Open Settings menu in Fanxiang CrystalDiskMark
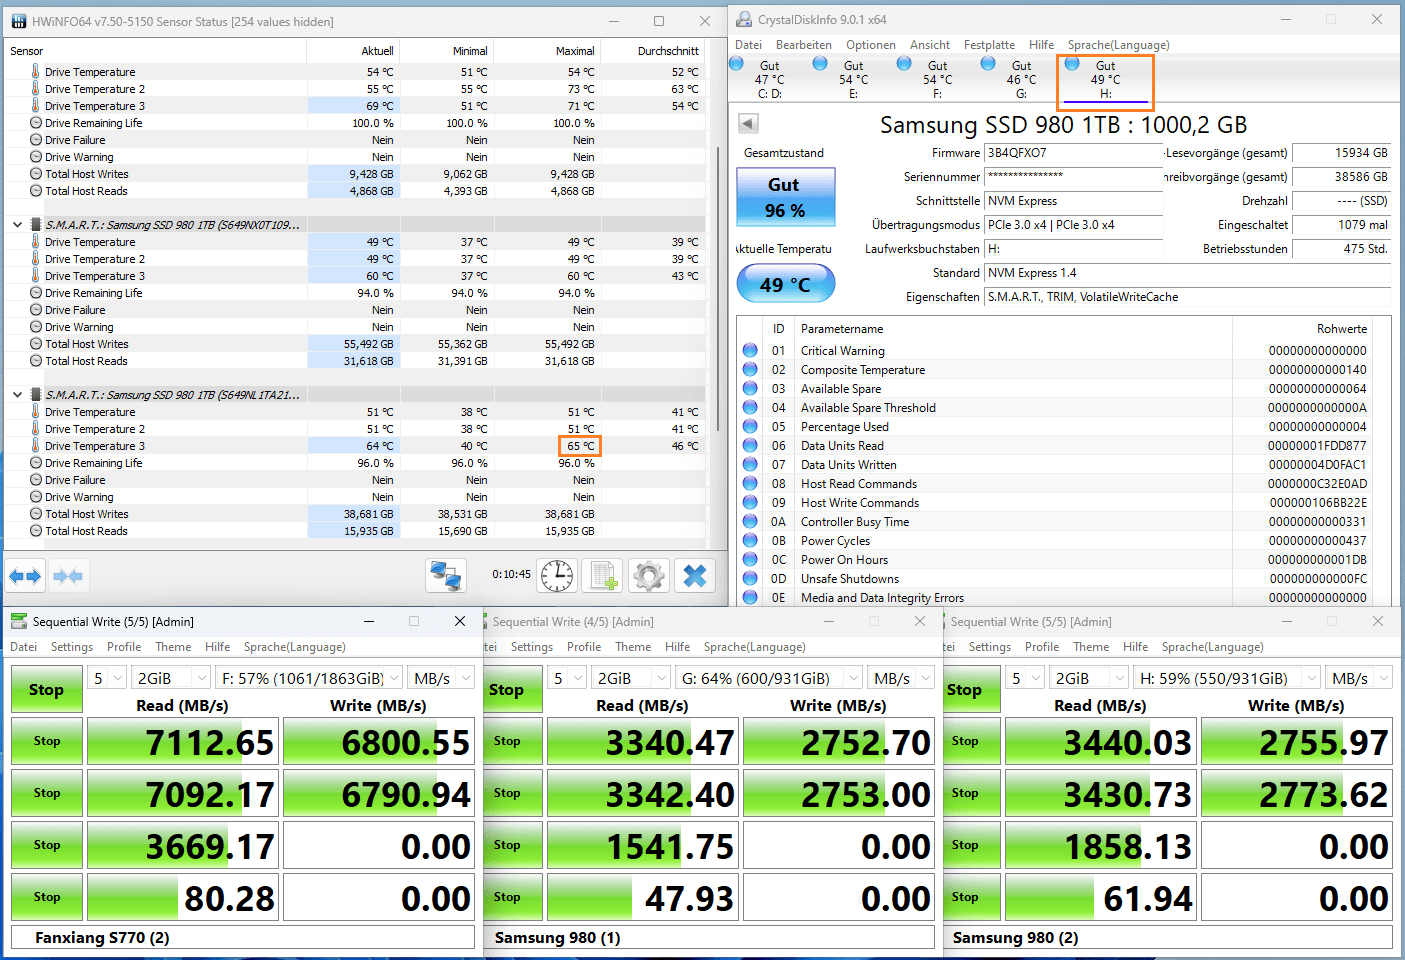Viewport: 1405px width, 960px height. pos(72,647)
